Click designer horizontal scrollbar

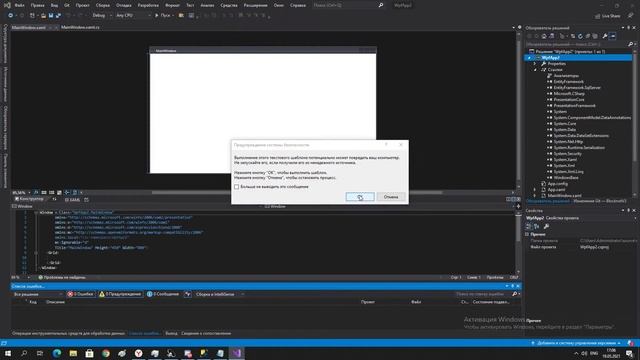coord(297,193)
